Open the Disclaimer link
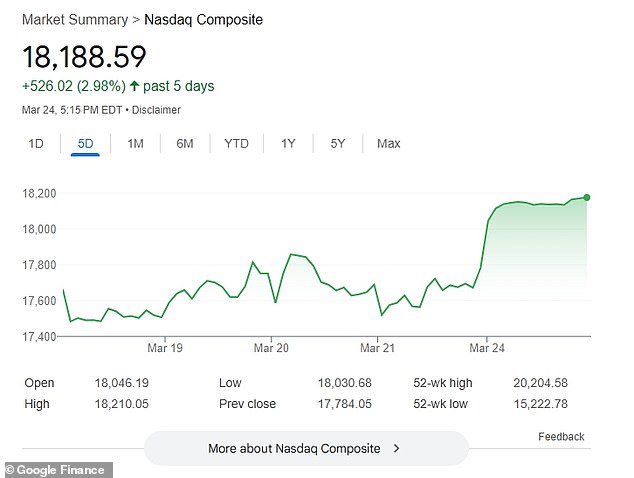This screenshot has width=634, height=478. click(x=155, y=110)
